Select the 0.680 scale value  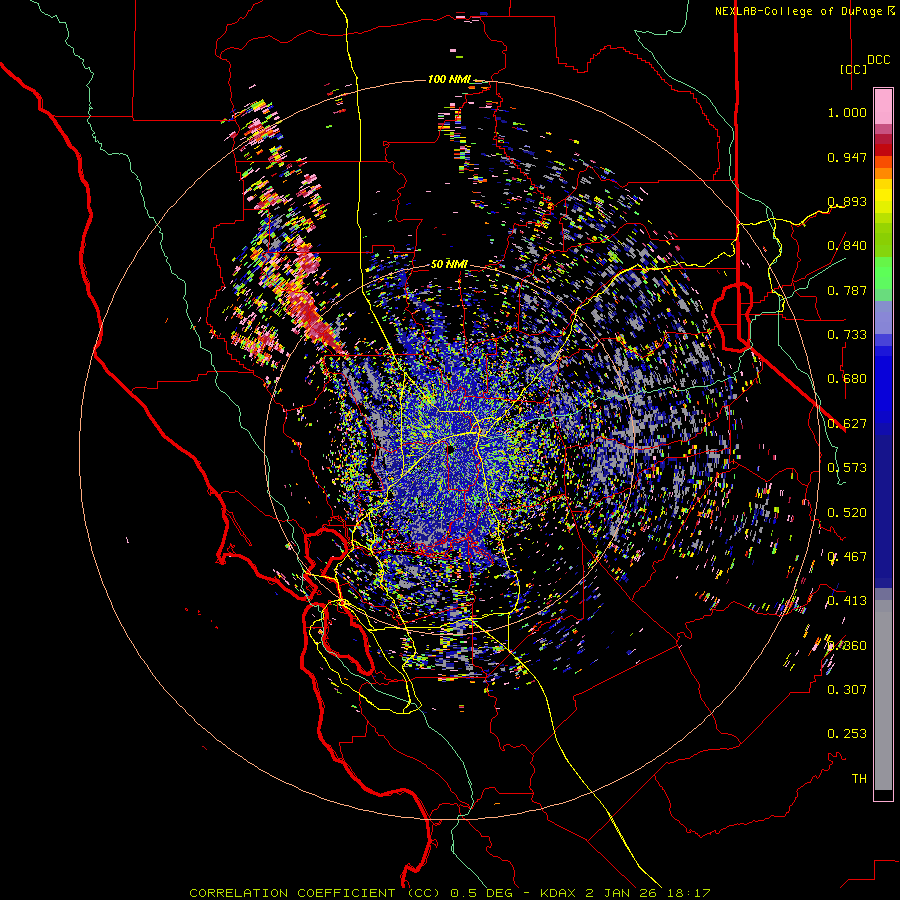pos(847,379)
